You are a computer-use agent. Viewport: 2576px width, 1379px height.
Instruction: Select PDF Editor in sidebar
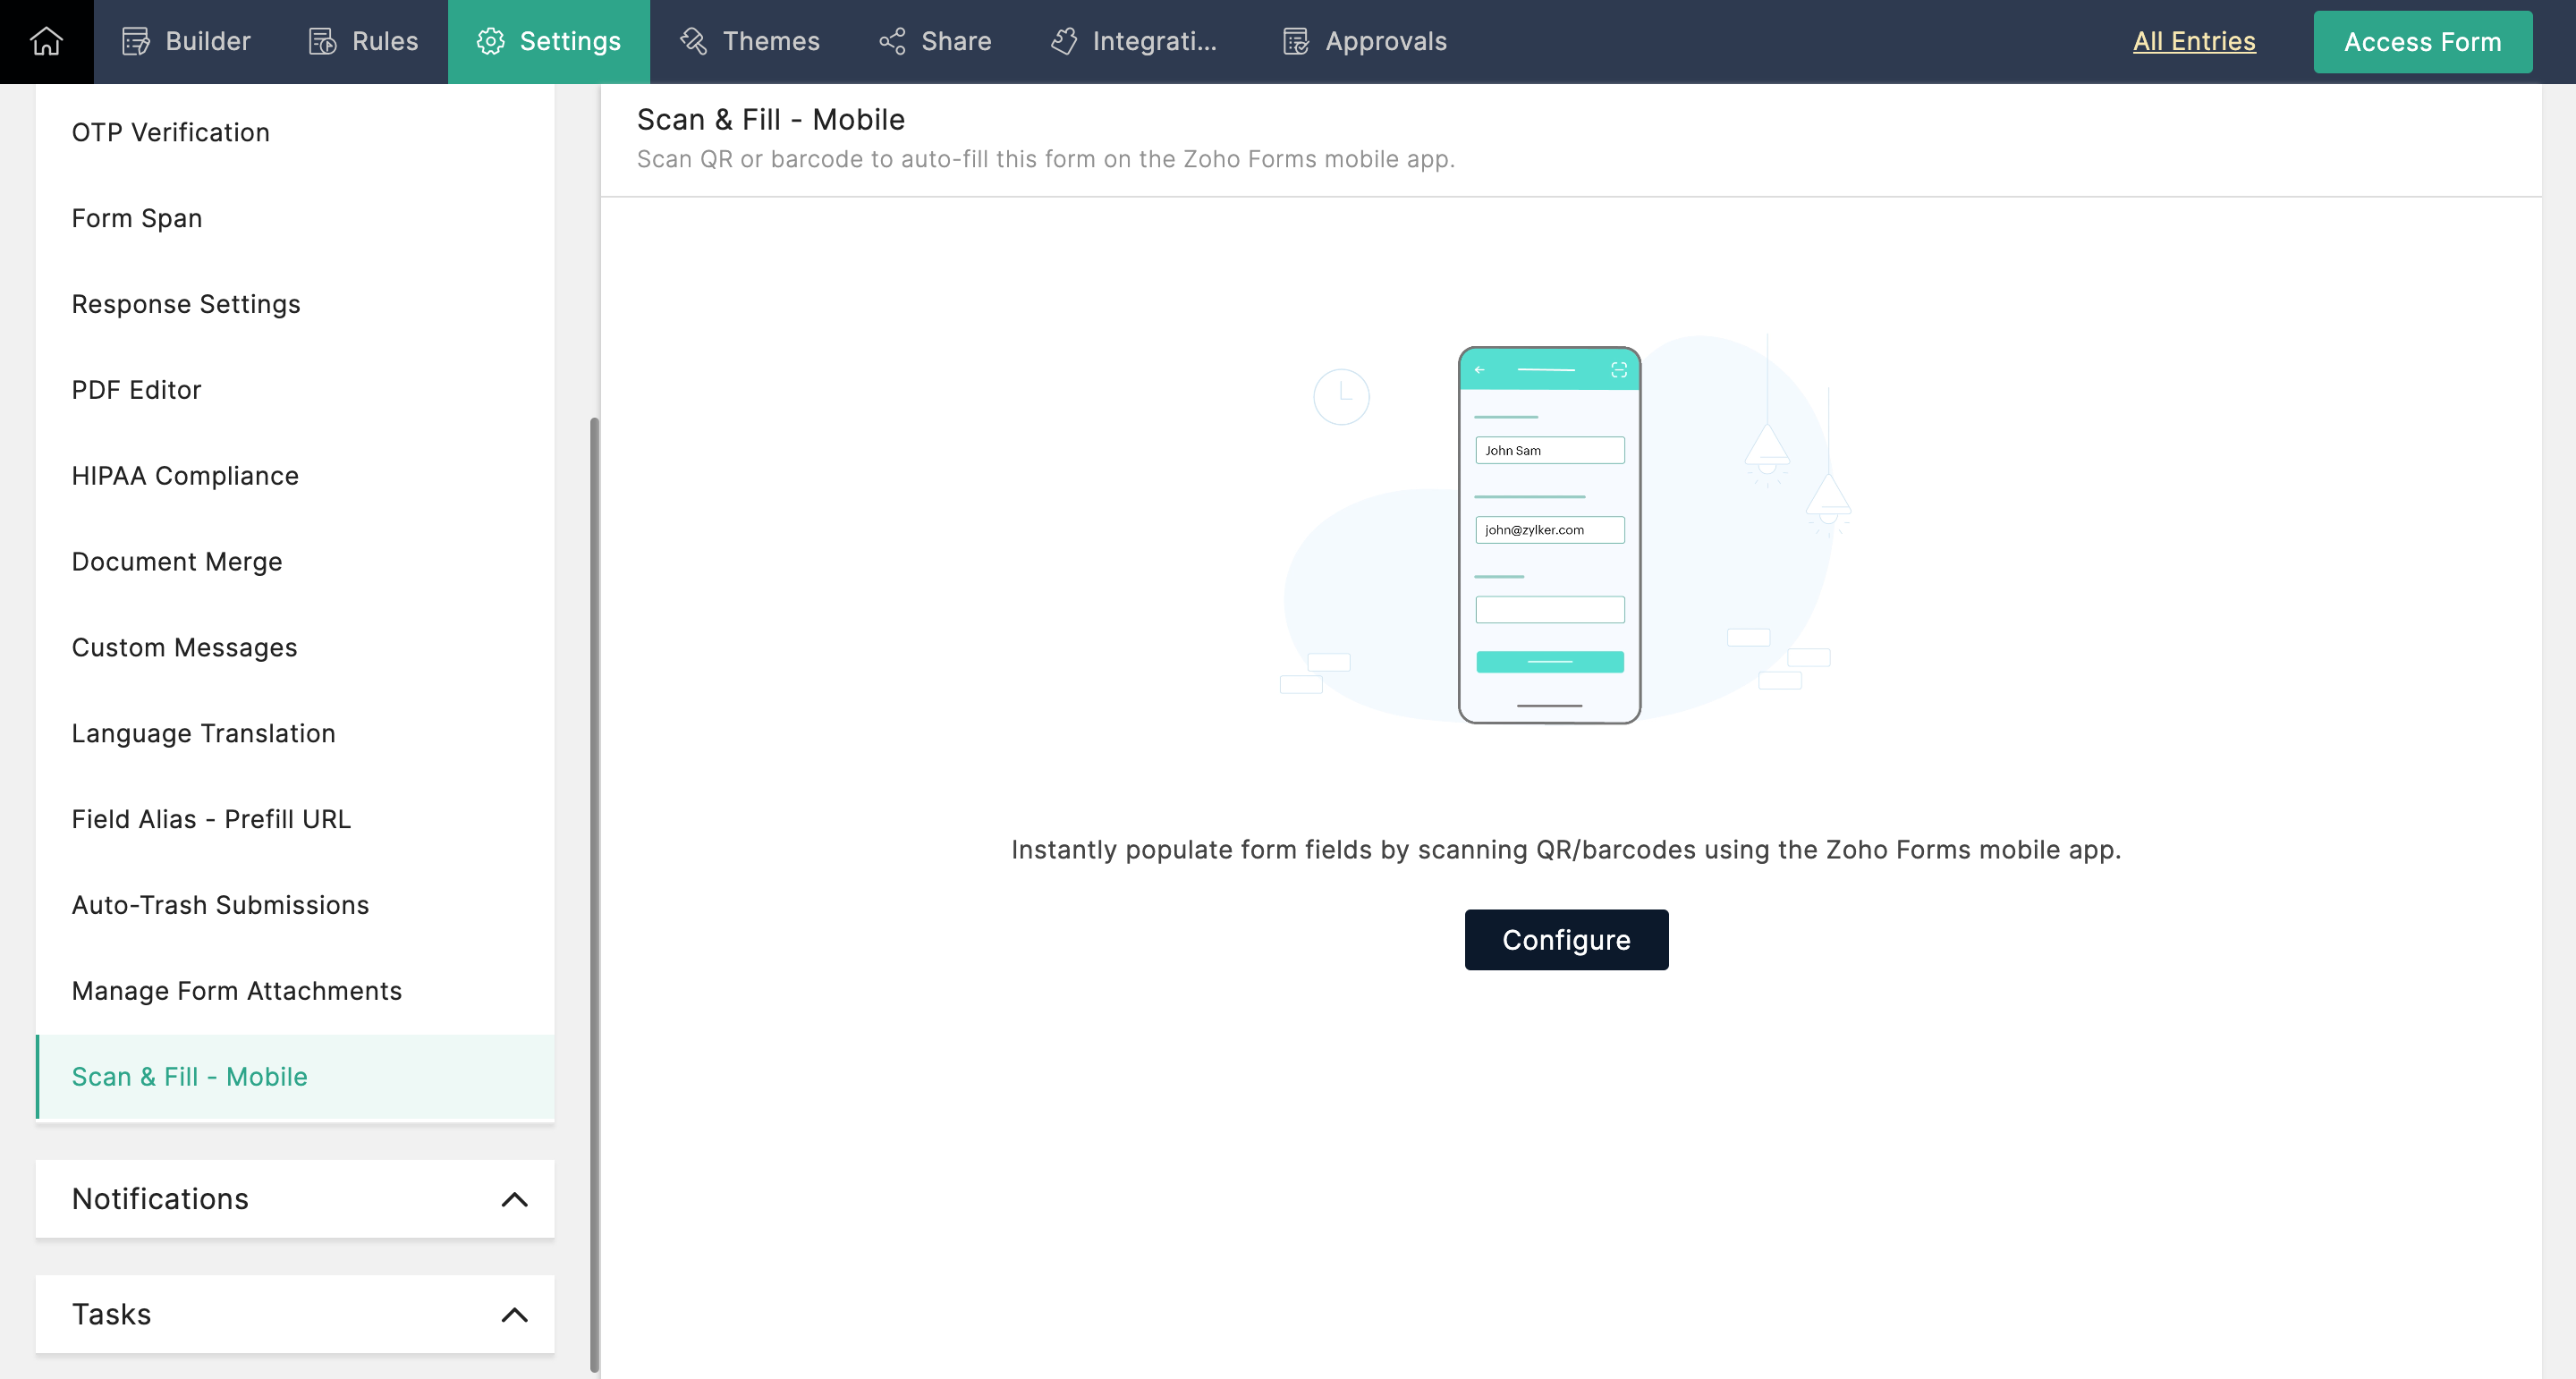pyautogui.click(x=137, y=390)
